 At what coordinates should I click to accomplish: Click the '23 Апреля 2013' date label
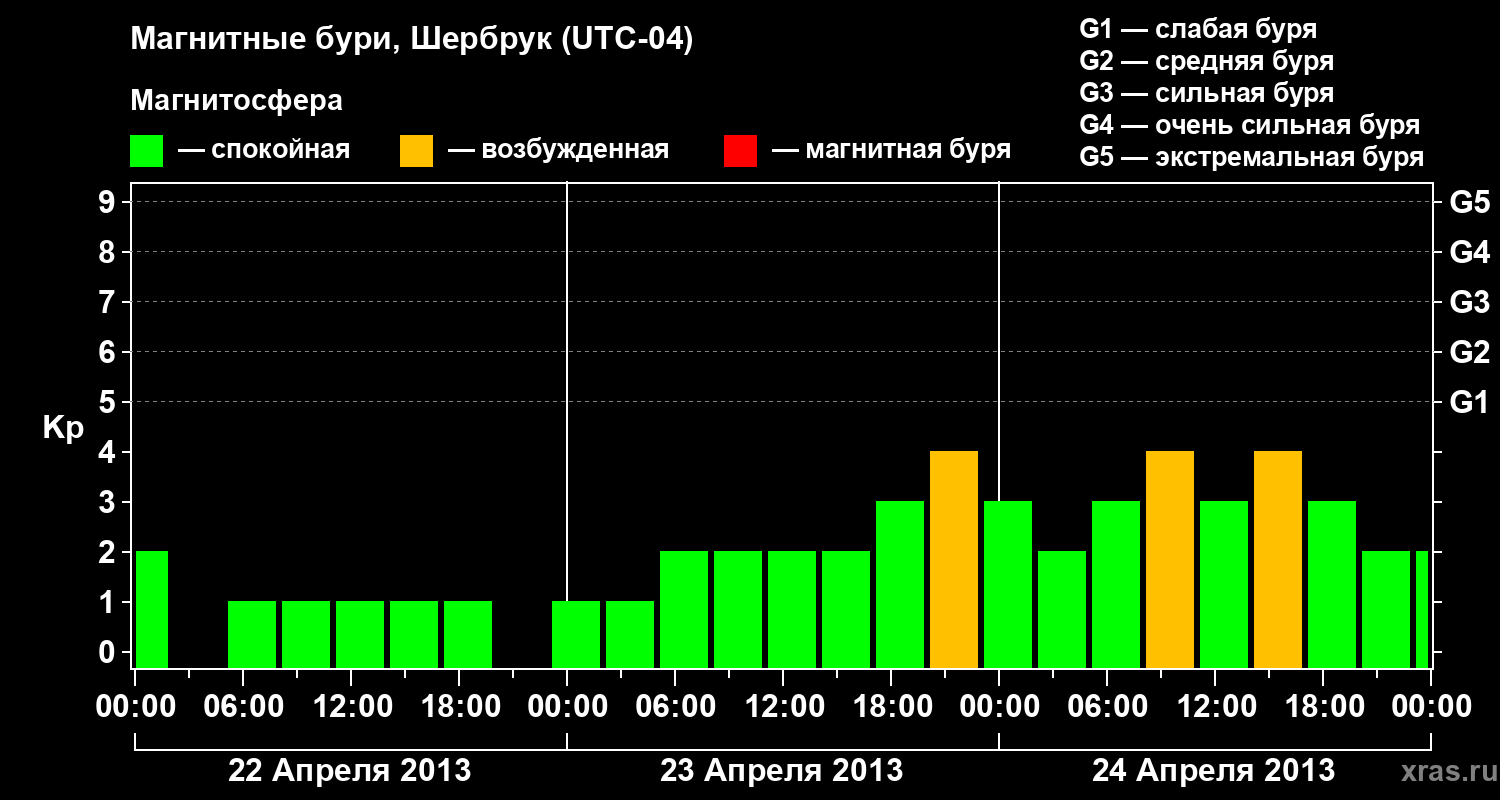[x=782, y=770]
